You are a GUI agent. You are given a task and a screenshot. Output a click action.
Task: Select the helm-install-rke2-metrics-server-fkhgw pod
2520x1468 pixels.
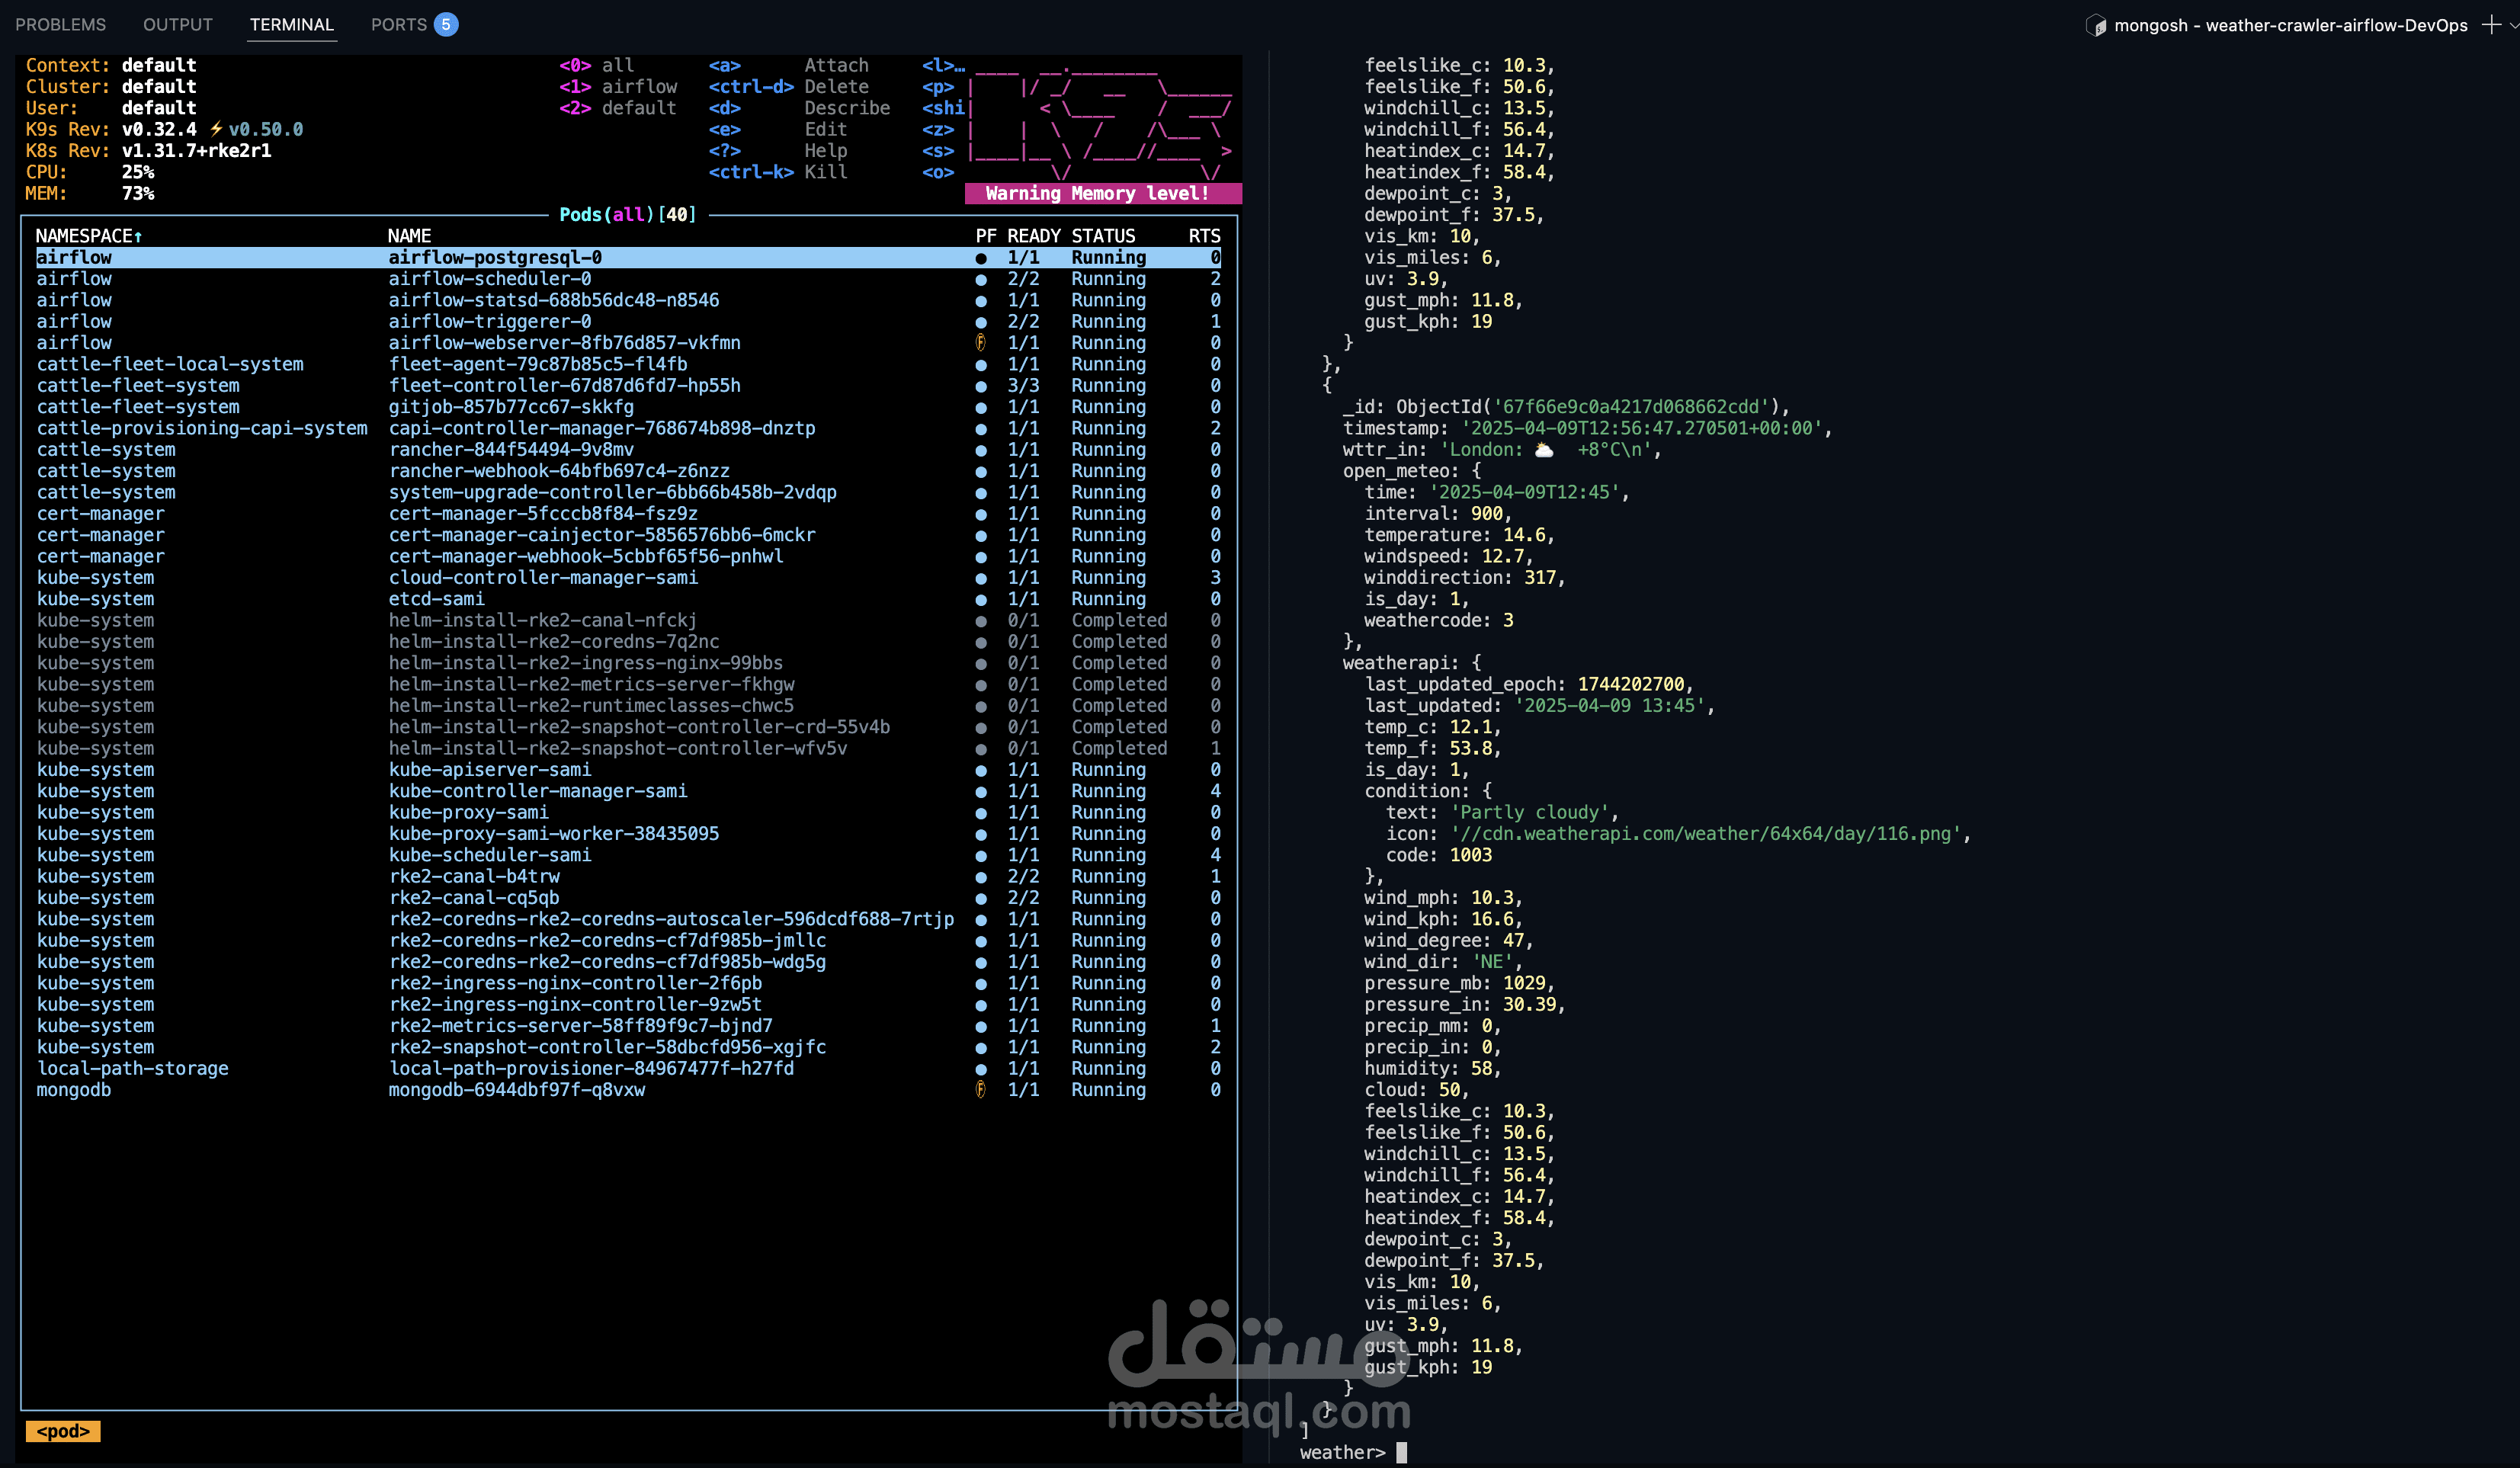[x=591, y=685]
